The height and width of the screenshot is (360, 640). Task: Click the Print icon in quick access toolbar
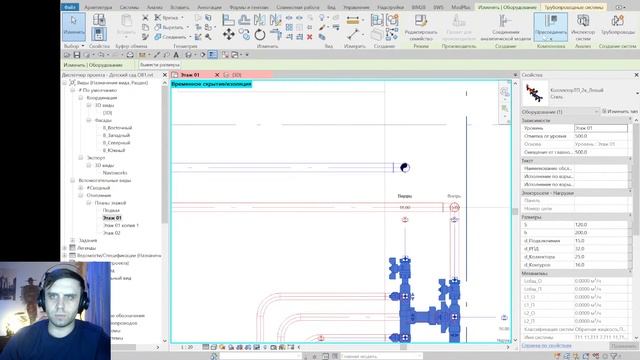tap(130, 55)
